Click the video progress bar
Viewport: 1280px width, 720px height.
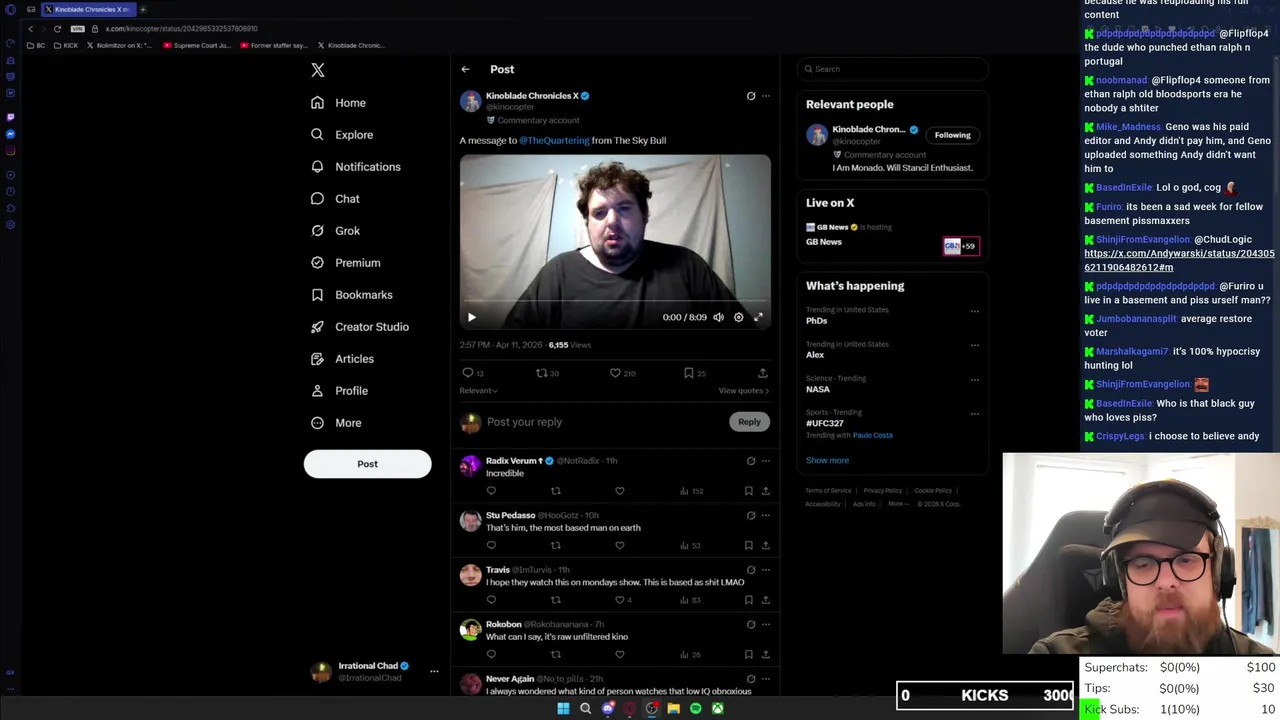pos(615,301)
